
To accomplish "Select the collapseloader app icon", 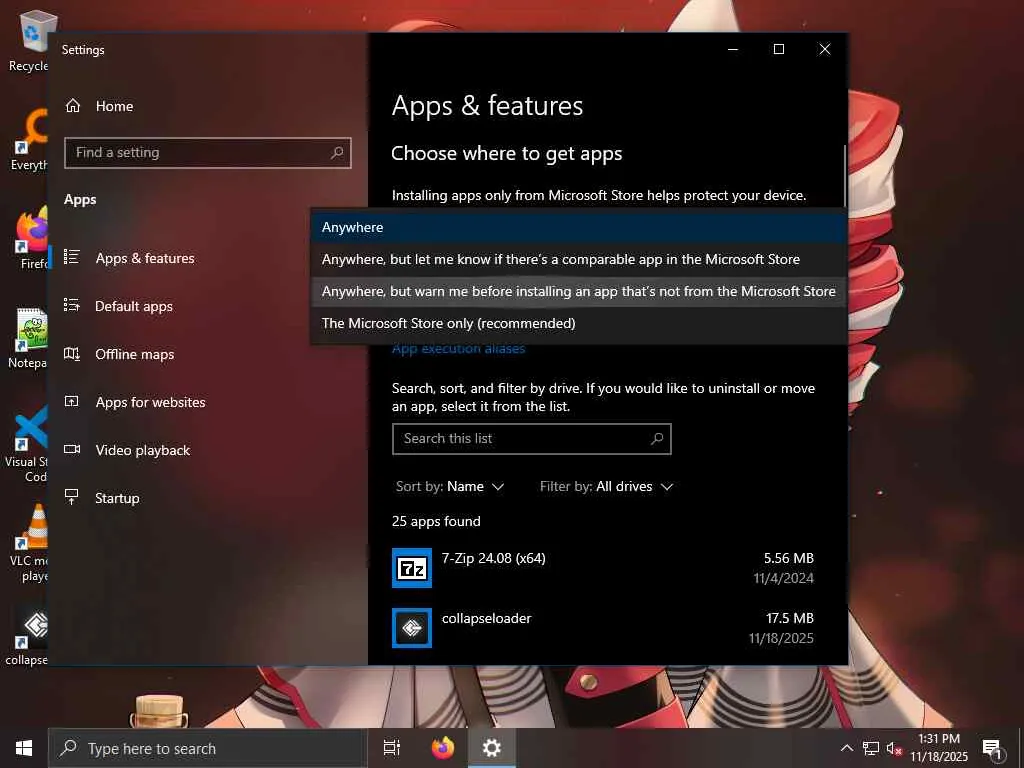I will (411, 628).
